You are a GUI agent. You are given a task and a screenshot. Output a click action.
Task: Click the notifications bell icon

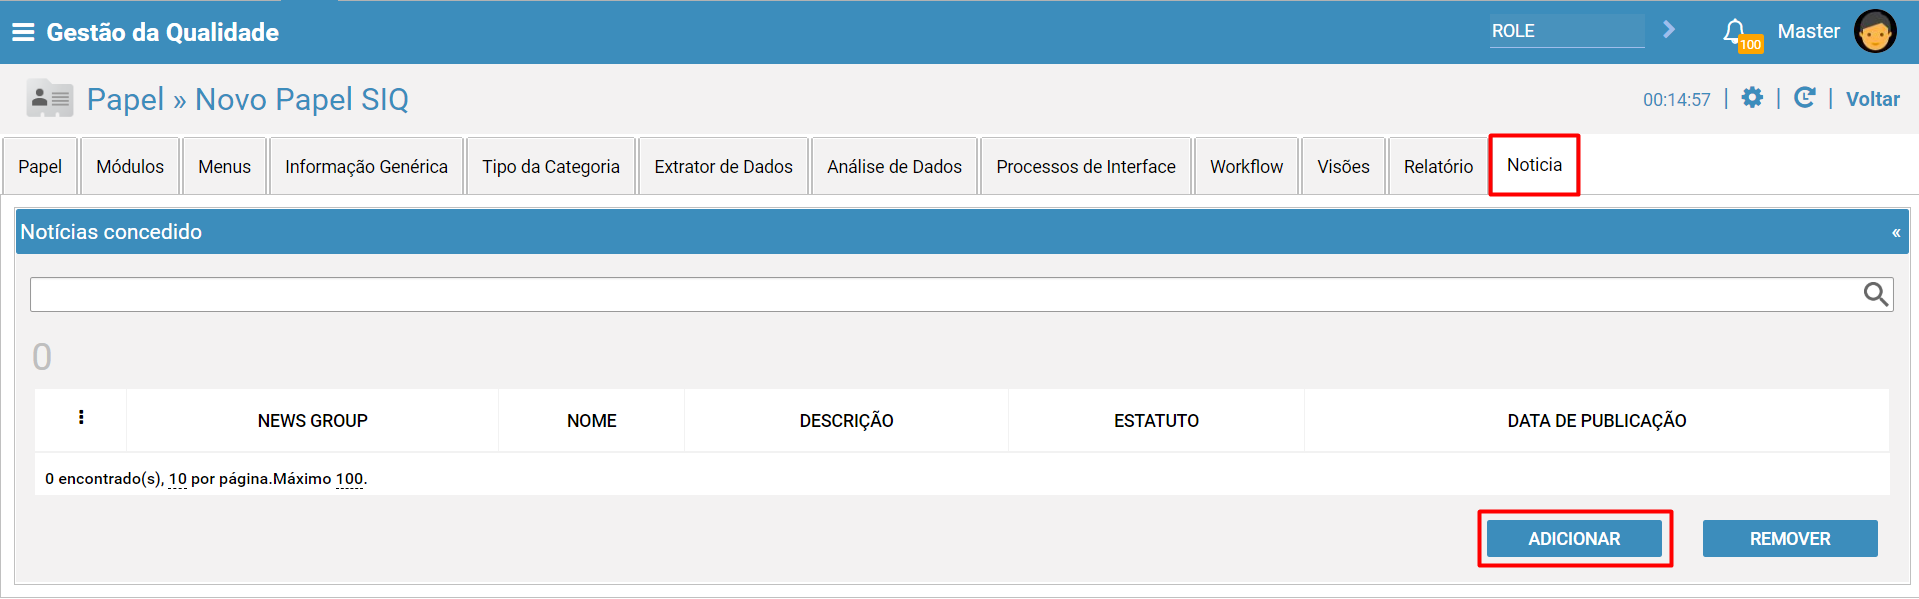click(x=1736, y=32)
